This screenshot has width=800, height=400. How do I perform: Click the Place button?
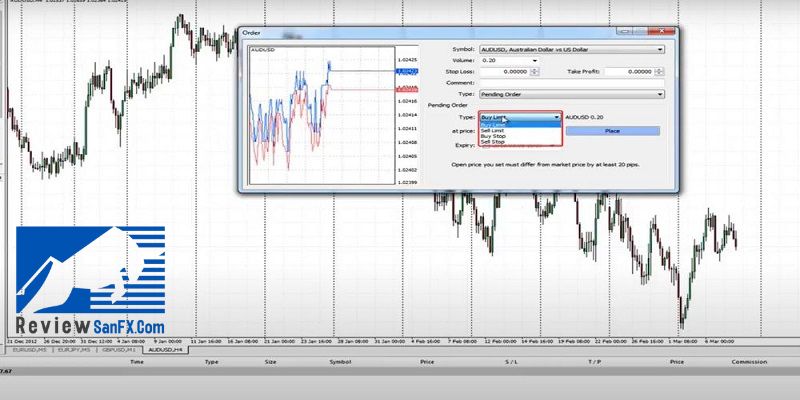612,131
